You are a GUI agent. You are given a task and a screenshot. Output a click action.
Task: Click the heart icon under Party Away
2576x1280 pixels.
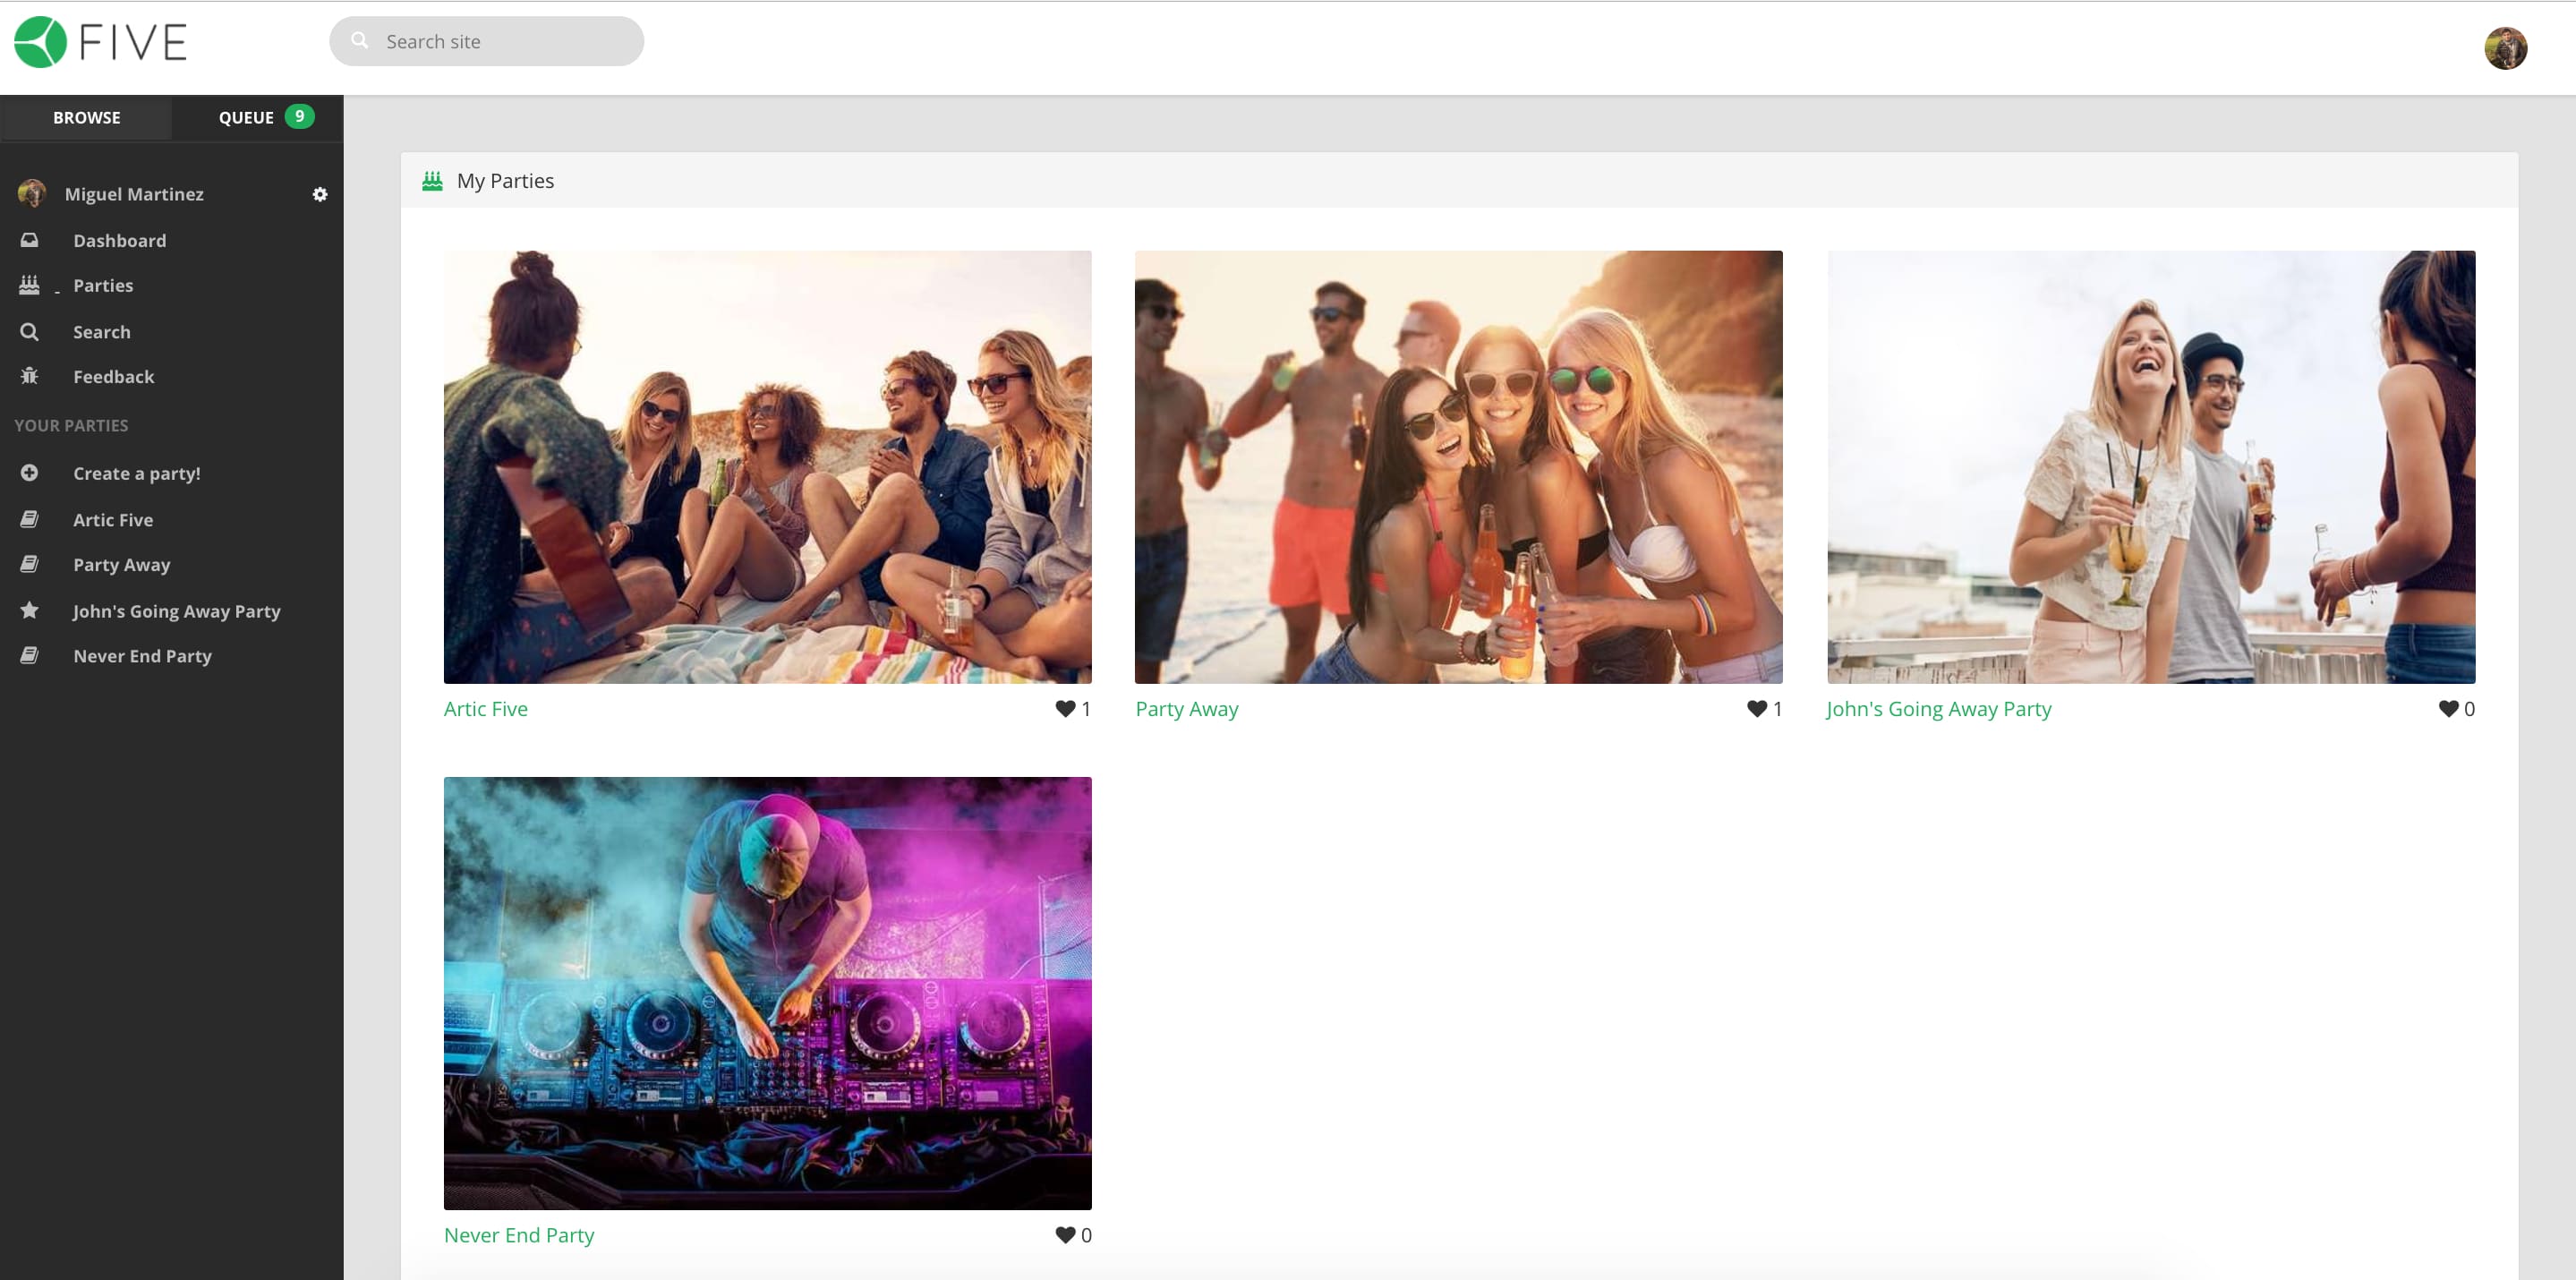[x=1757, y=709]
